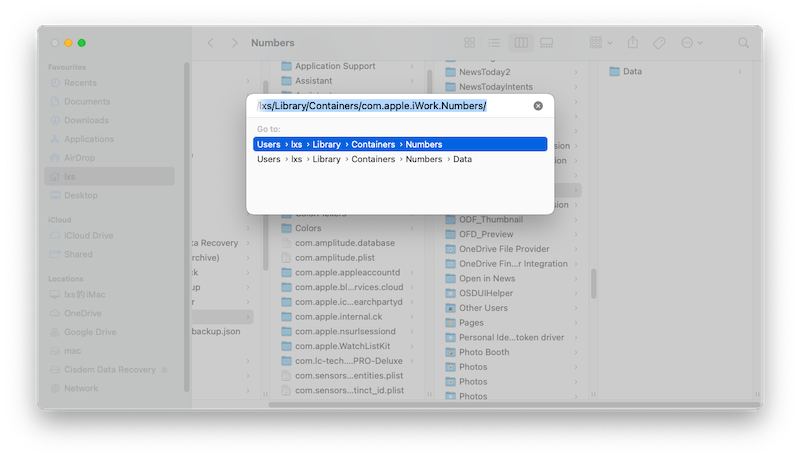Select lxs的iMac under Locations
This screenshot has height=459, width=800.
109,294
